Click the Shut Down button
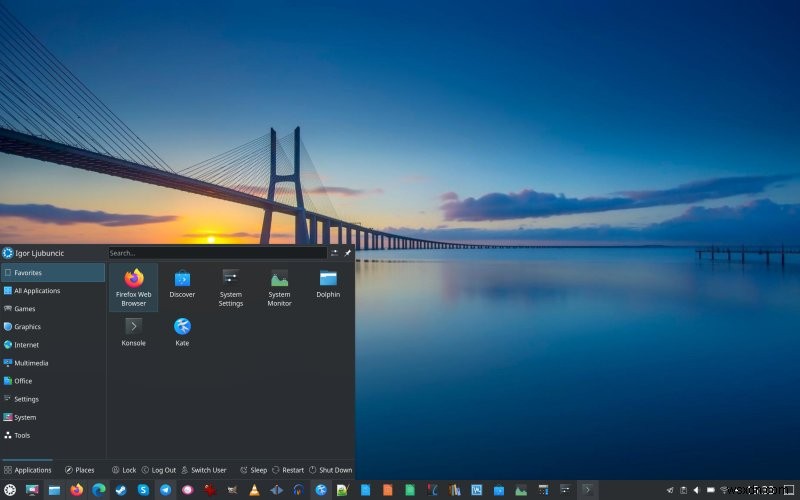The height and width of the screenshot is (500, 800). tap(331, 470)
